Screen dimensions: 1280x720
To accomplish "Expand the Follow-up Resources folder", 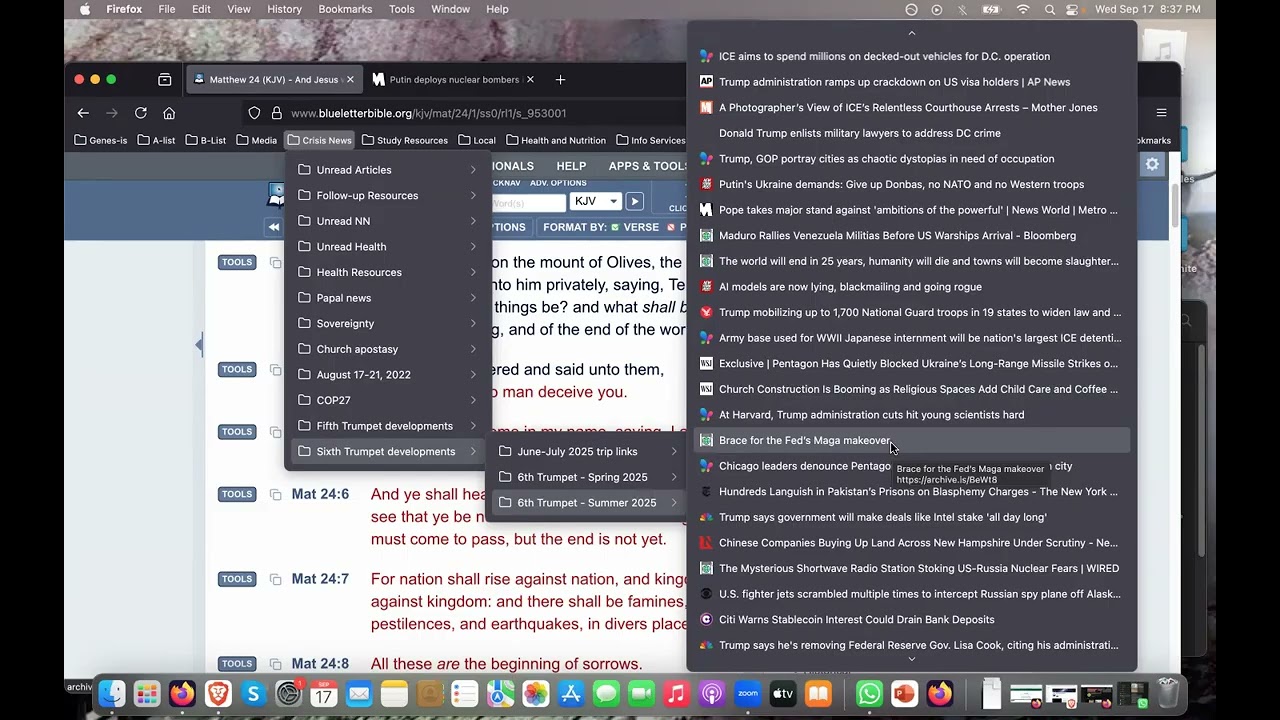I will 388,195.
